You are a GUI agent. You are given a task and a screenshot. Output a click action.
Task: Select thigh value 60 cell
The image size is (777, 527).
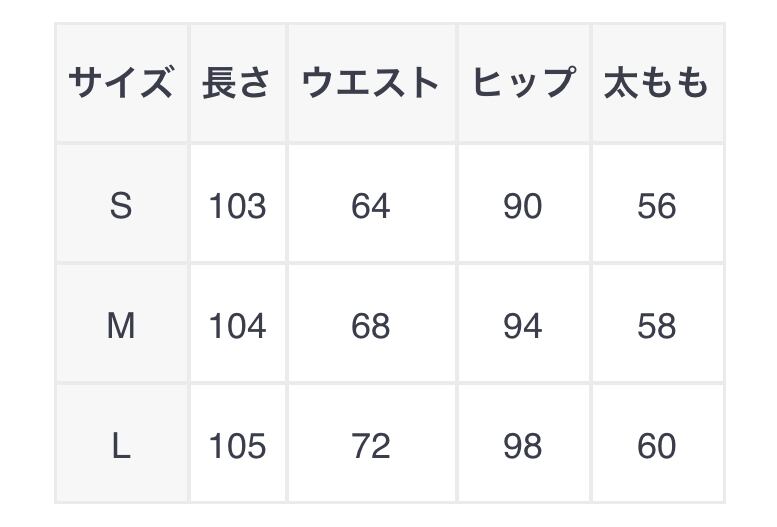click(x=657, y=446)
